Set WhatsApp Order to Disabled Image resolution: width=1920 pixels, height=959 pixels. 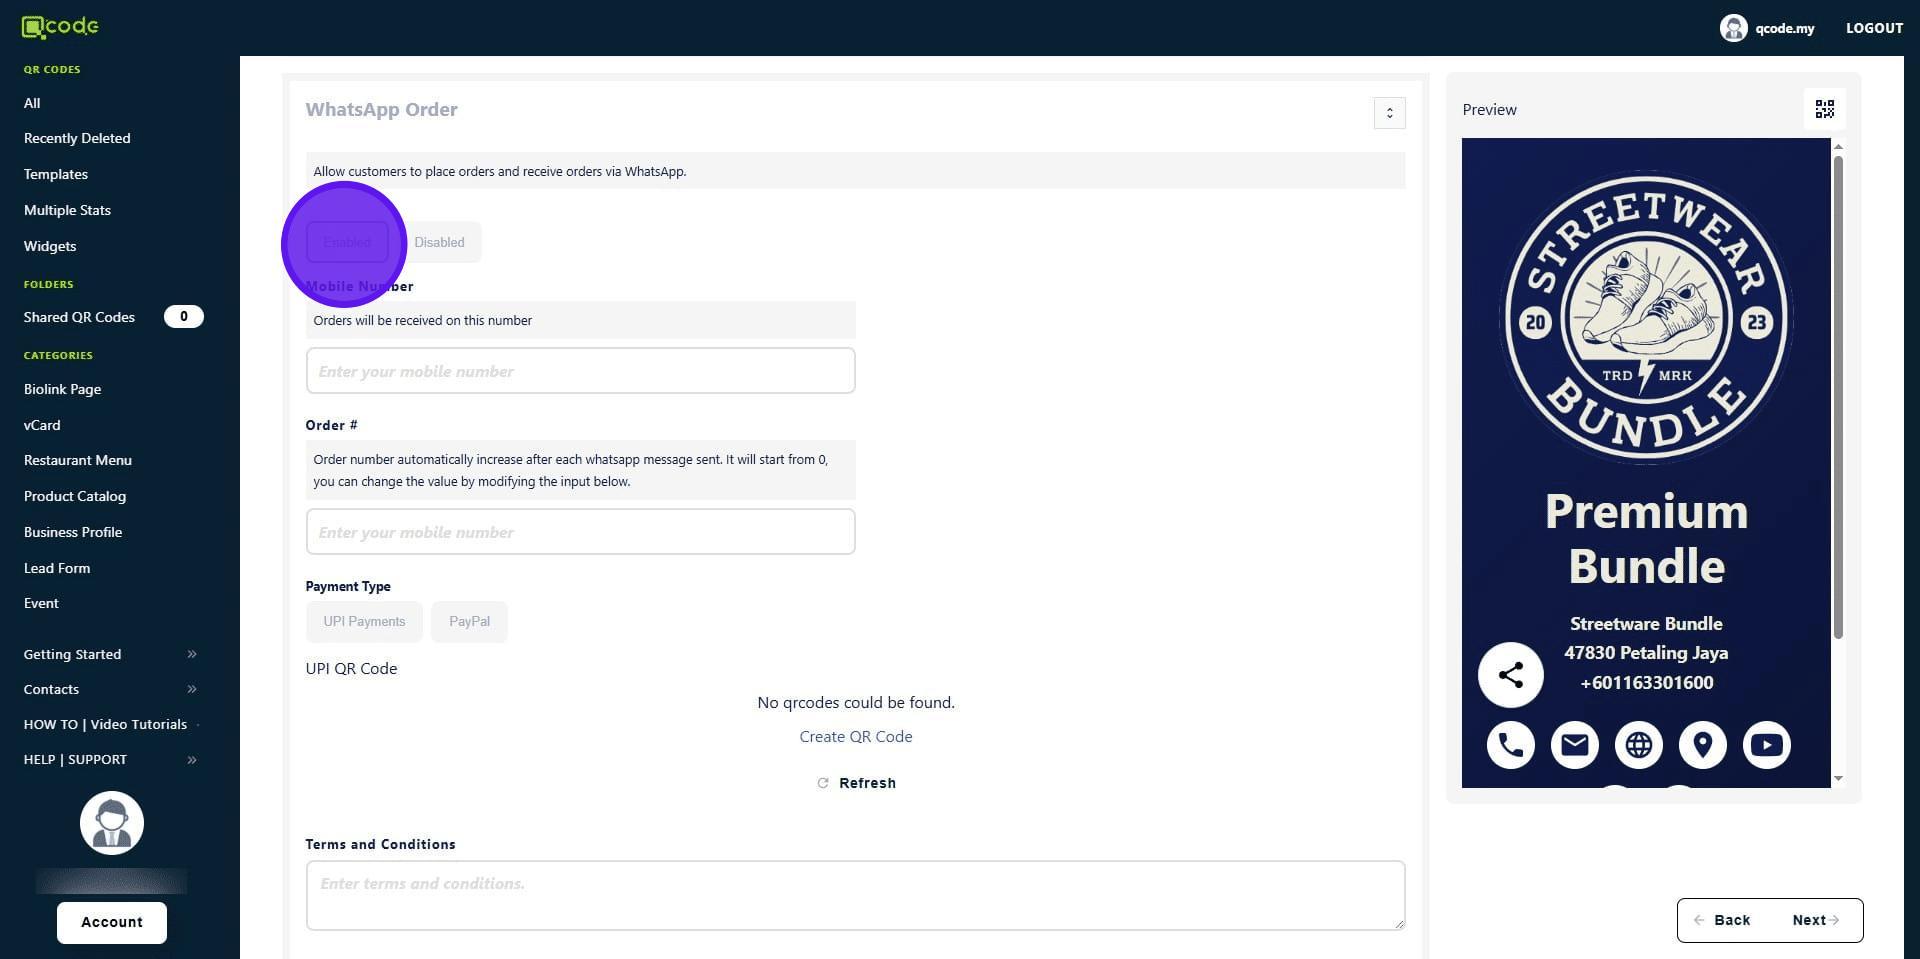(439, 242)
